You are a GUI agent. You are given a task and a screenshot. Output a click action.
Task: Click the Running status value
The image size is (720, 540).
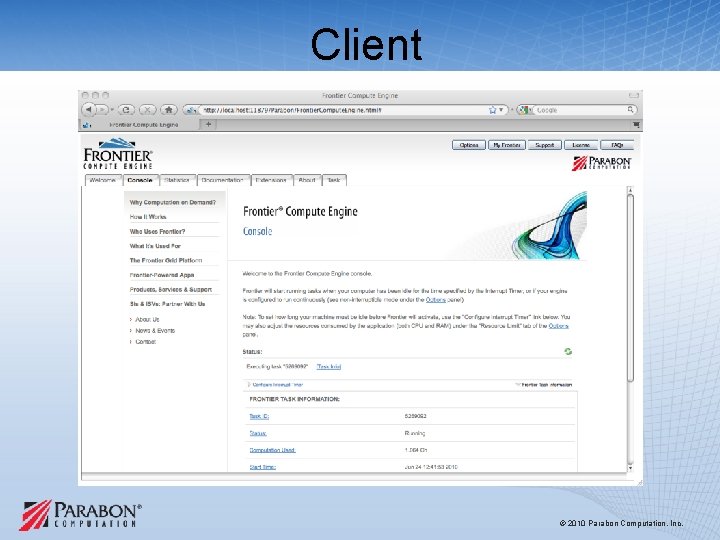pos(415,433)
